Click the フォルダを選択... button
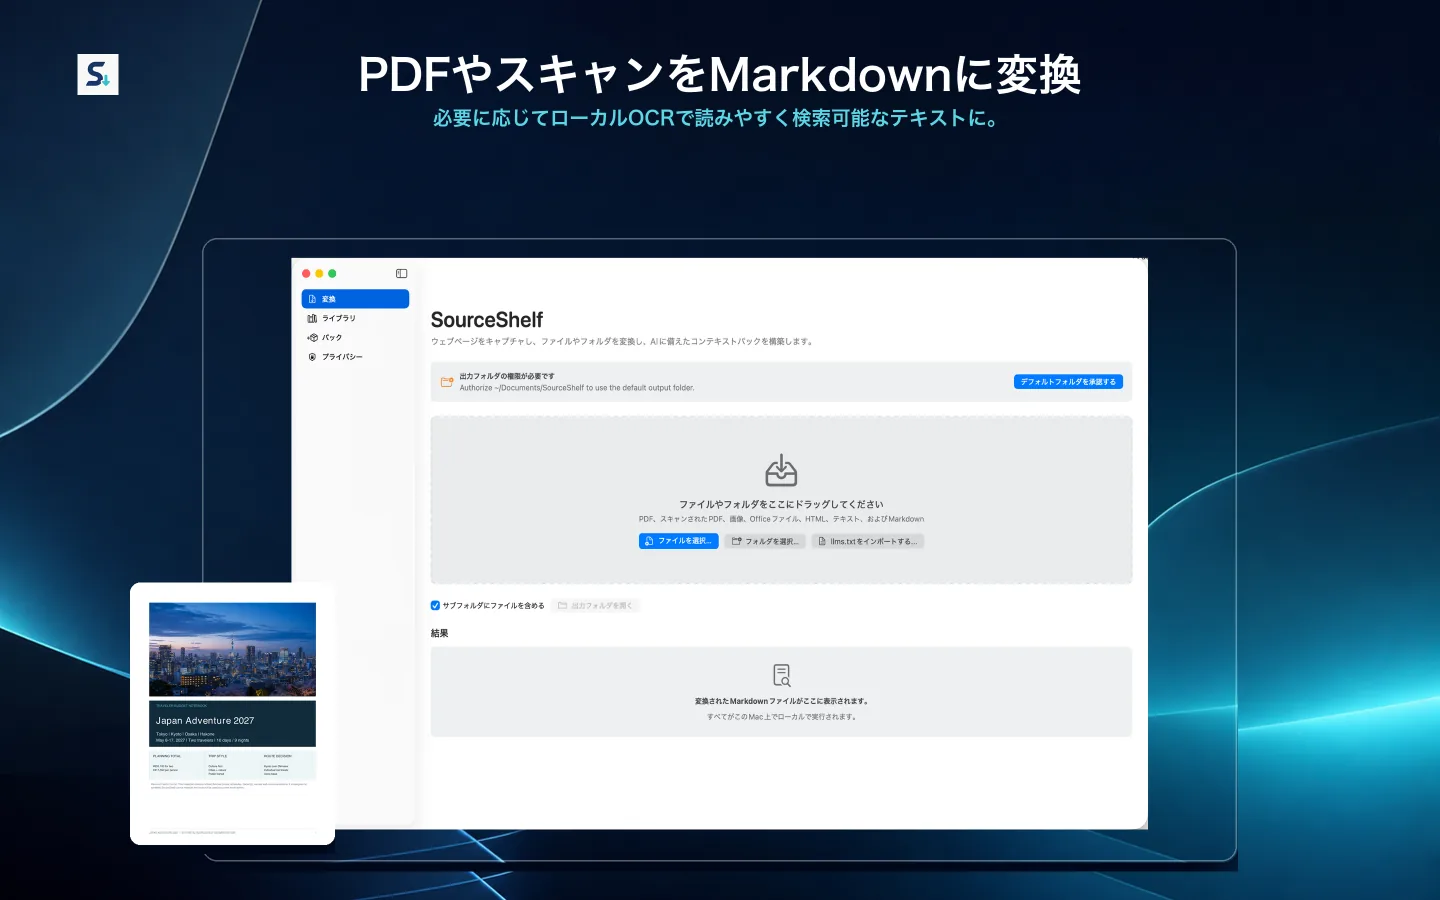This screenshot has height=900, width=1440. pos(765,541)
